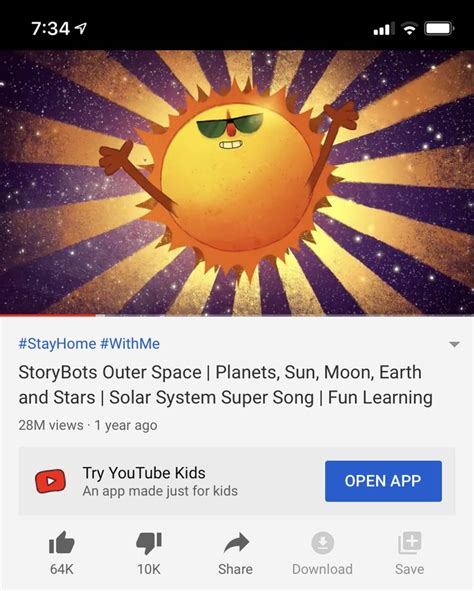474x591 pixels.
Task: Tap the 7:34 clock in status bar
Action: click(50, 29)
